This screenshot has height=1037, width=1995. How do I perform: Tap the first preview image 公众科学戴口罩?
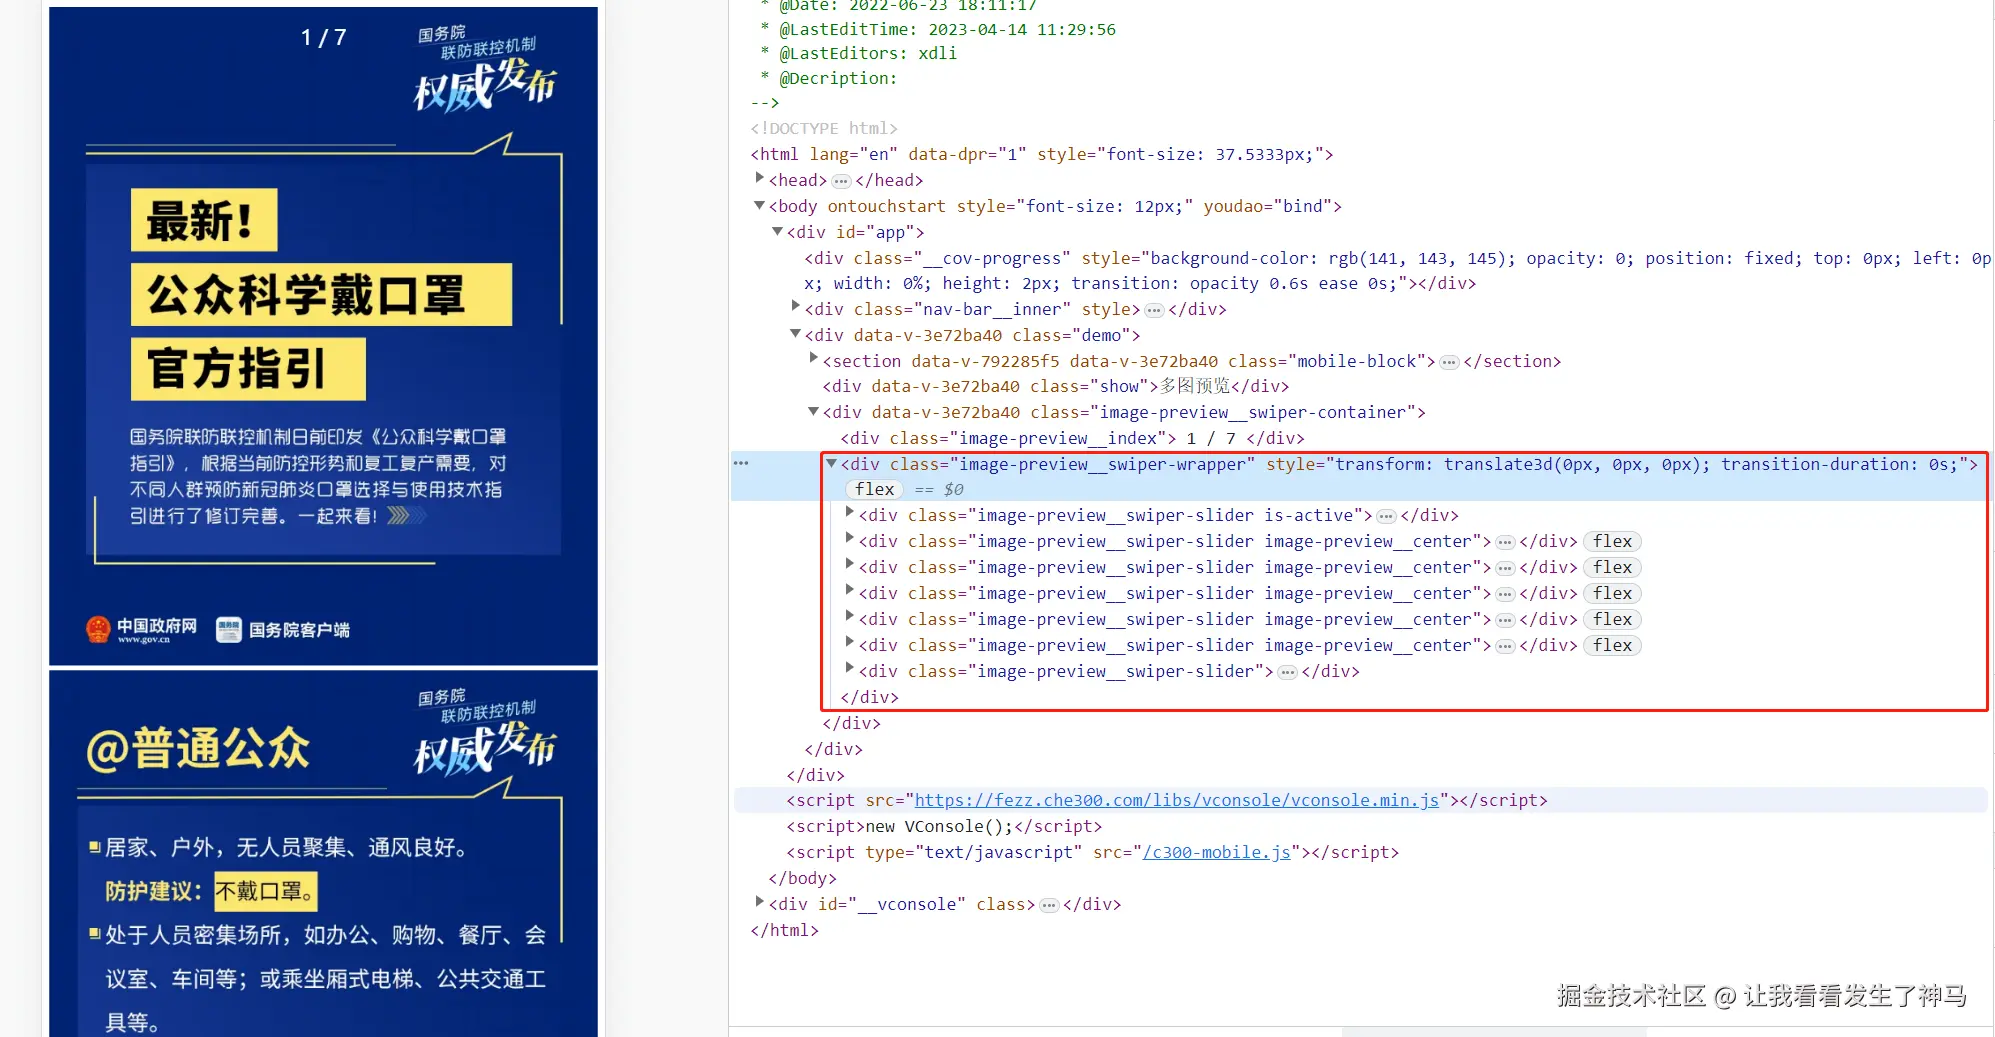click(x=323, y=336)
